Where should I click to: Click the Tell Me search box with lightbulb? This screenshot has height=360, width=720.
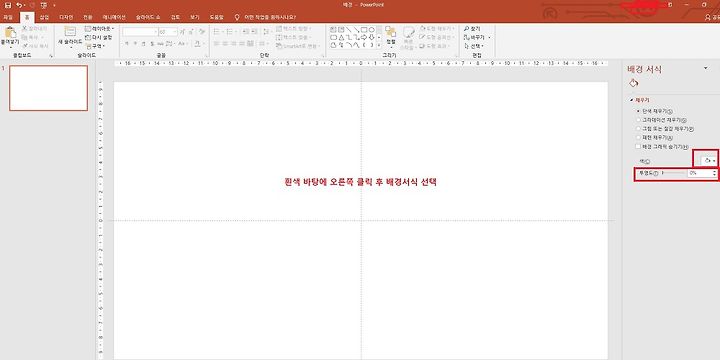tap(265, 17)
